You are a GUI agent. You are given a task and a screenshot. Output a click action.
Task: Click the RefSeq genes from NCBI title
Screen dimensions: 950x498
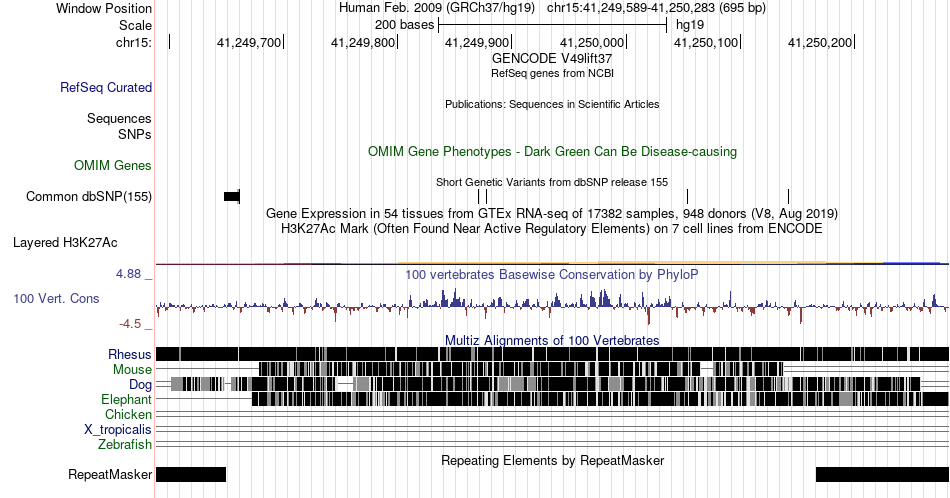click(x=552, y=73)
